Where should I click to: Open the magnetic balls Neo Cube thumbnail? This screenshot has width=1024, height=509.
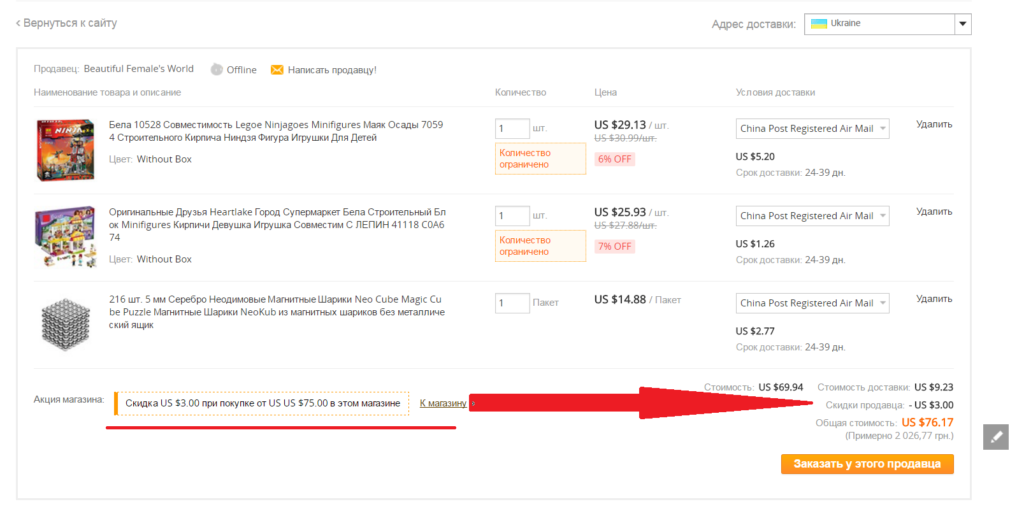tap(64, 326)
